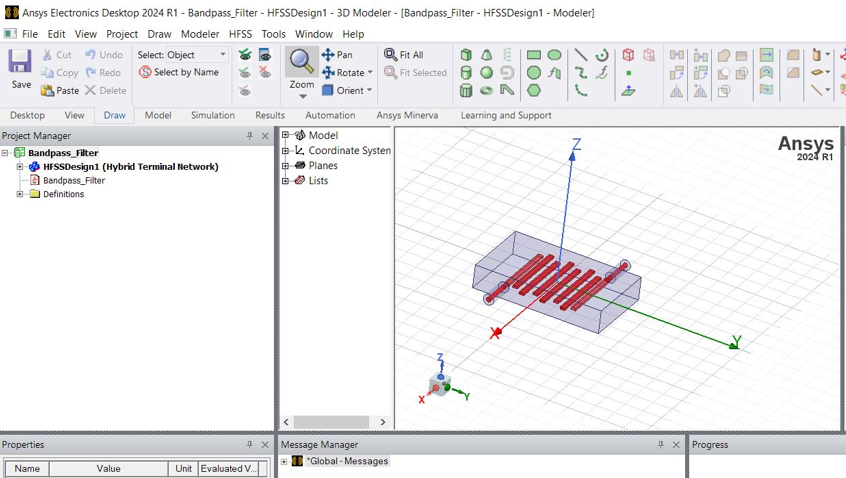Open the Select Object mode dropdown
This screenshot has width=846, height=478.
[x=222, y=55]
